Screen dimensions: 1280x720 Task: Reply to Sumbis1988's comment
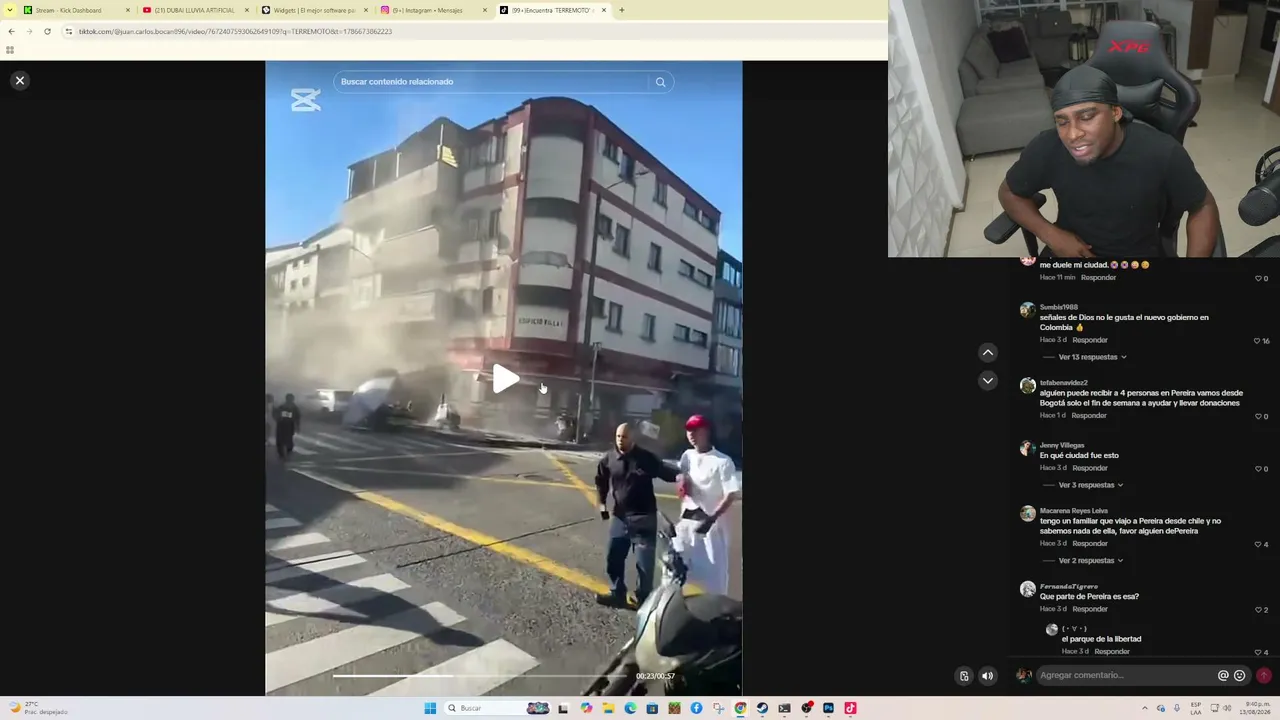[x=1090, y=340]
